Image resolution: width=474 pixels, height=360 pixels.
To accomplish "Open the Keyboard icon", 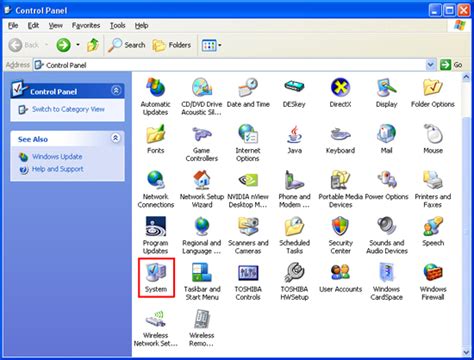I will point(340,139).
